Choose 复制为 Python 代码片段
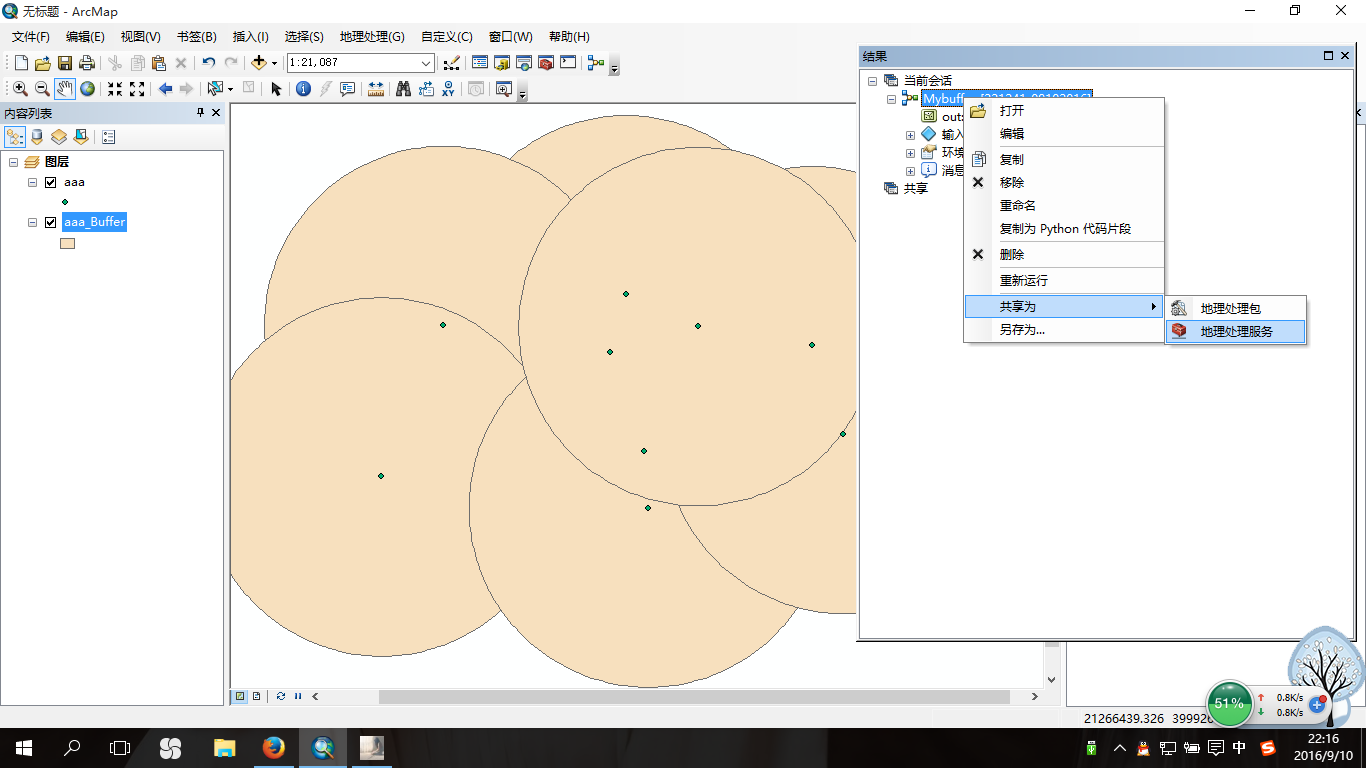The image size is (1366, 768). [x=1065, y=228]
